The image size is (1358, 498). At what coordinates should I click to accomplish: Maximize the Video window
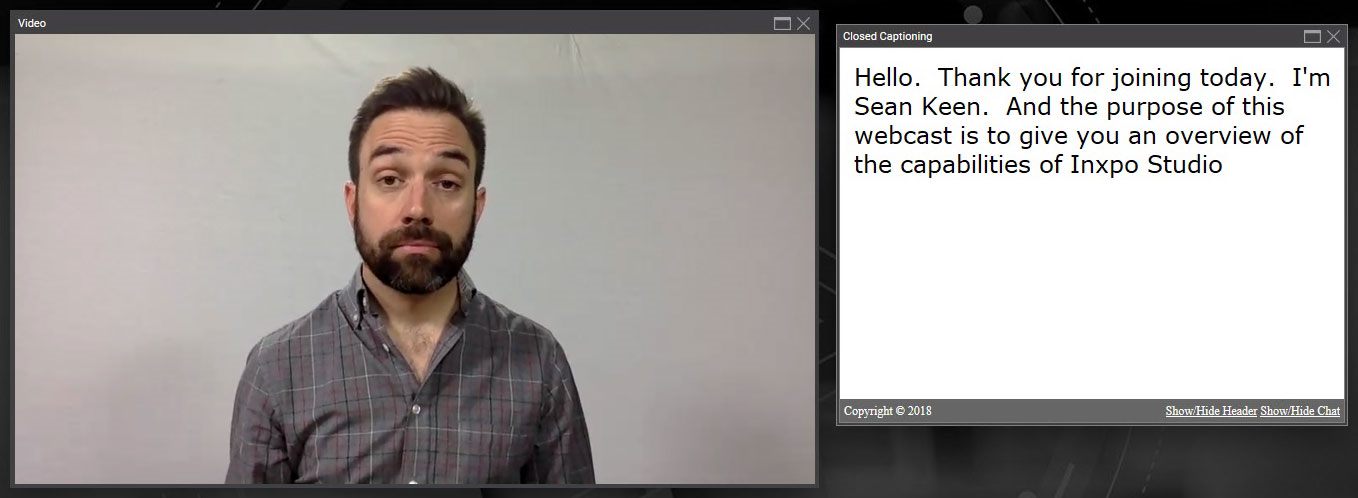pos(782,23)
